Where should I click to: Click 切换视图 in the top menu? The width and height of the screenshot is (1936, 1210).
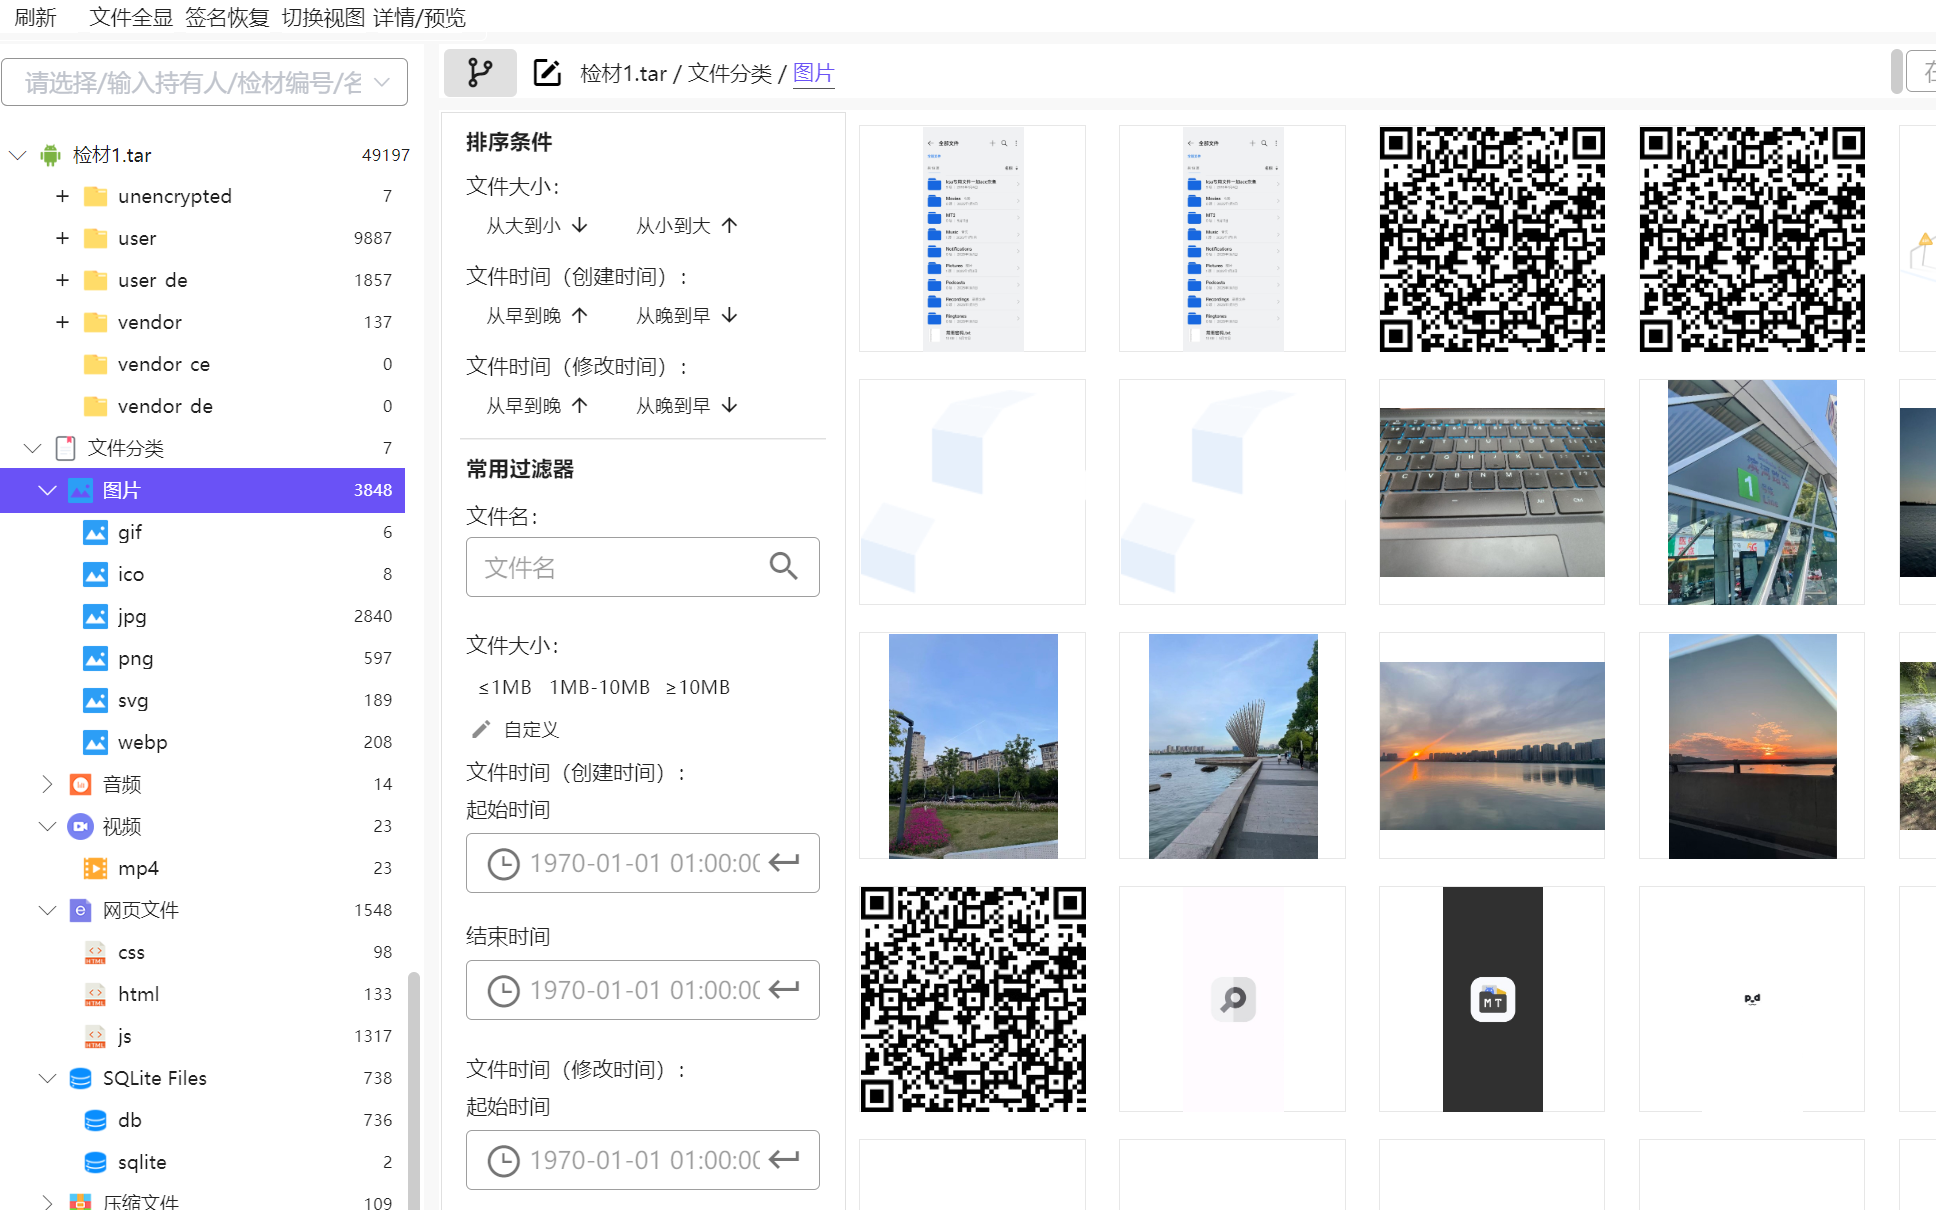tap(323, 17)
